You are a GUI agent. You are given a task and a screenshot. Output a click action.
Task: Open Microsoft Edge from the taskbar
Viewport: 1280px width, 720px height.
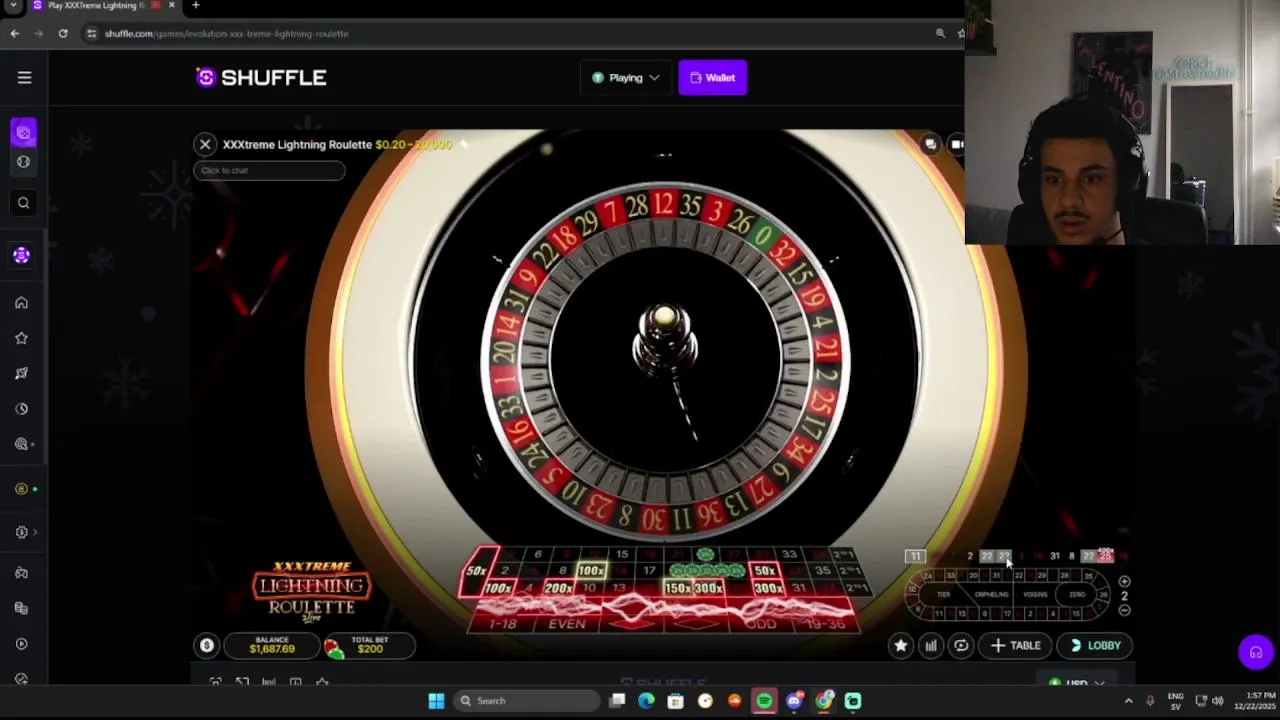[646, 701]
